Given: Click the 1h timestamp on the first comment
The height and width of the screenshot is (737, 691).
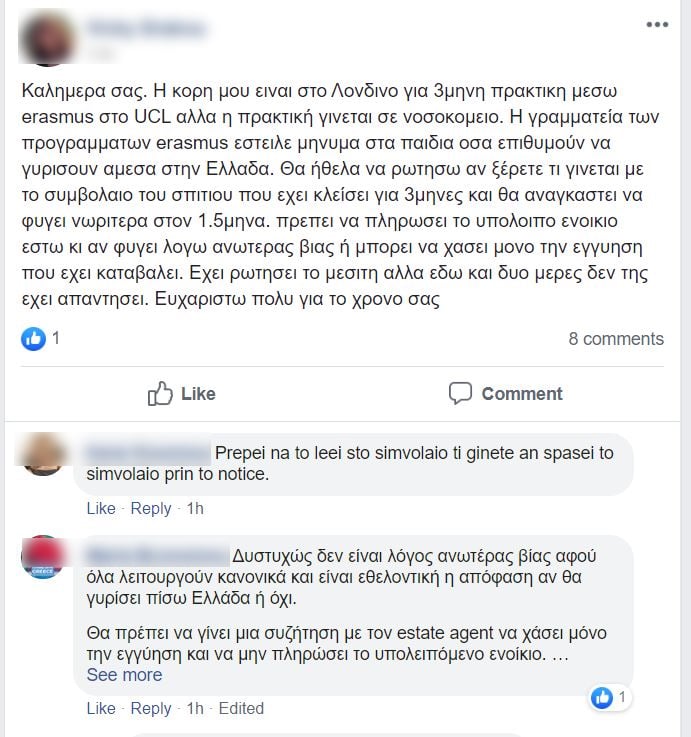Looking at the screenshot, I should point(195,508).
